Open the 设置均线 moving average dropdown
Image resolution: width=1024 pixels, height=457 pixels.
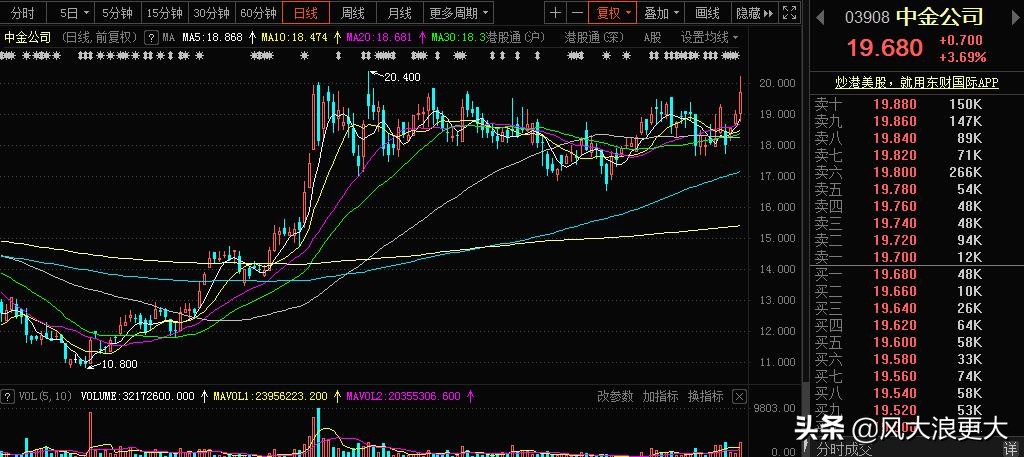click(x=709, y=37)
